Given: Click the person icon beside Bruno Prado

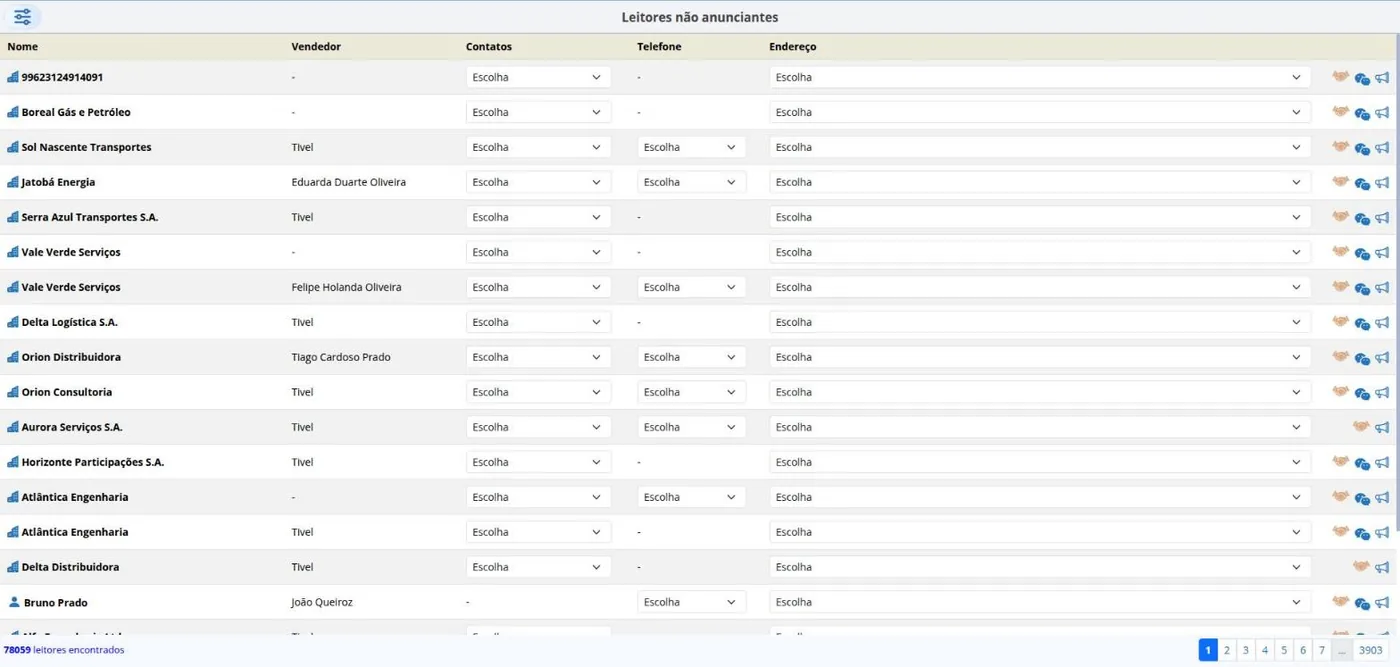Looking at the screenshot, I should tap(14, 602).
